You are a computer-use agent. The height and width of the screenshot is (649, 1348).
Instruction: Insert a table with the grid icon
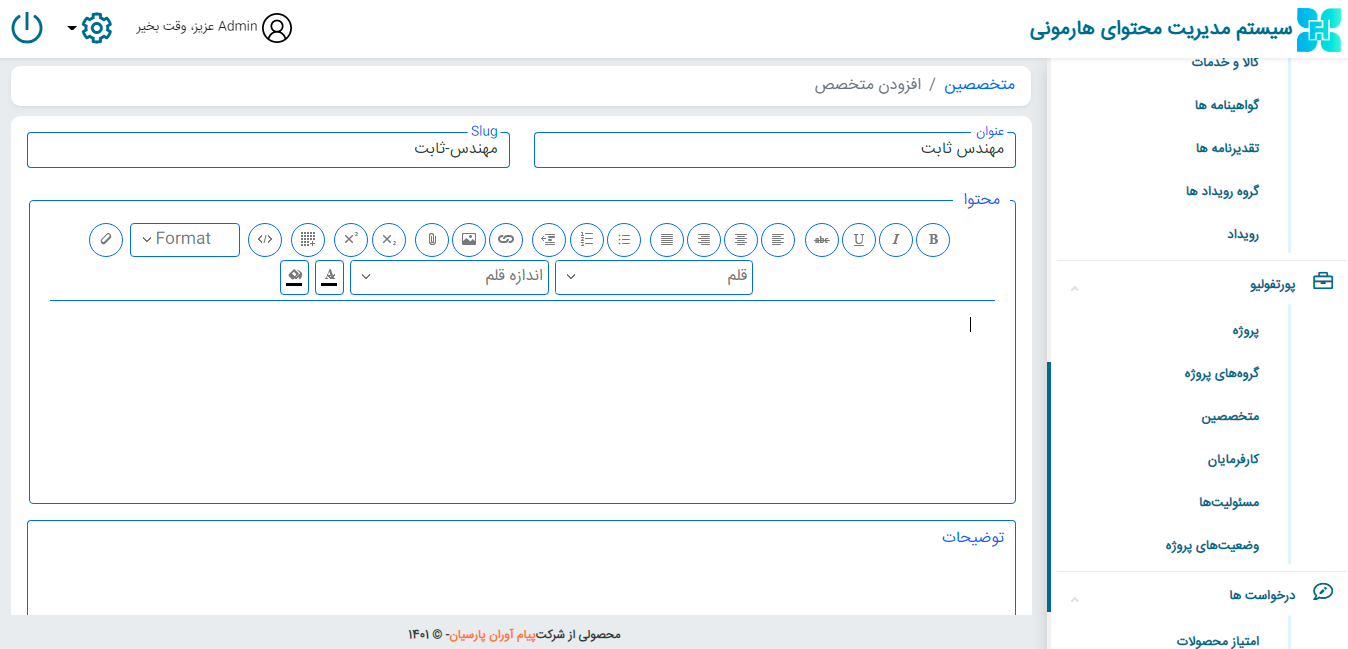pyautogui.click(x=309, y=240)
